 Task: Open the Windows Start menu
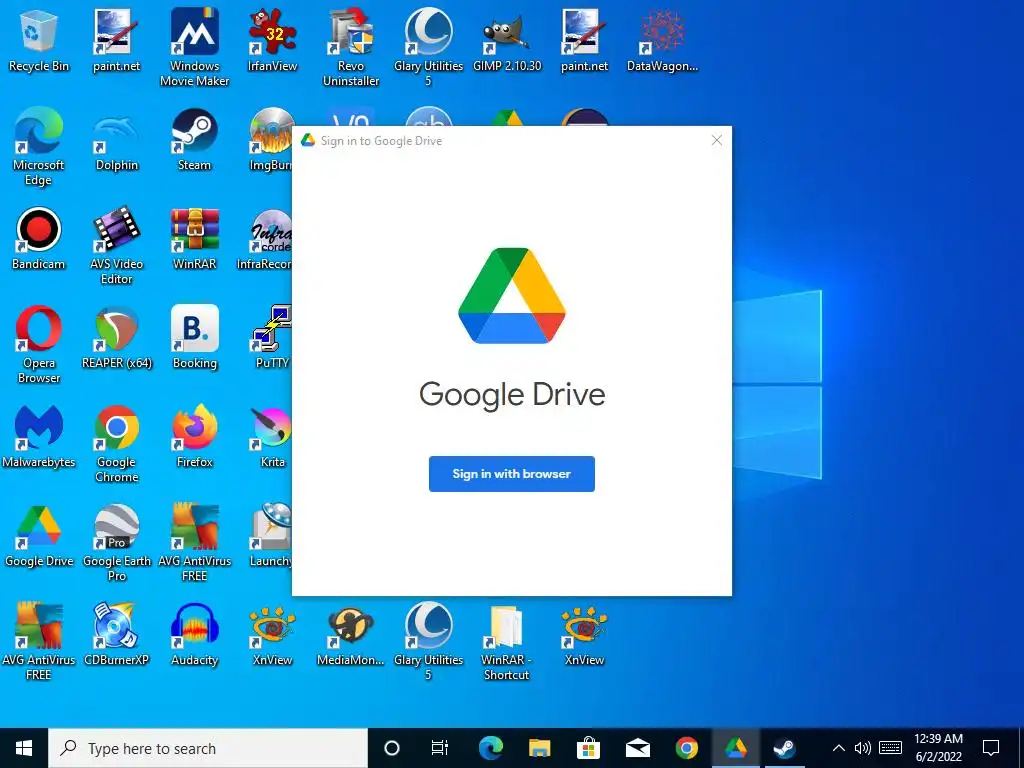(24, 748)
